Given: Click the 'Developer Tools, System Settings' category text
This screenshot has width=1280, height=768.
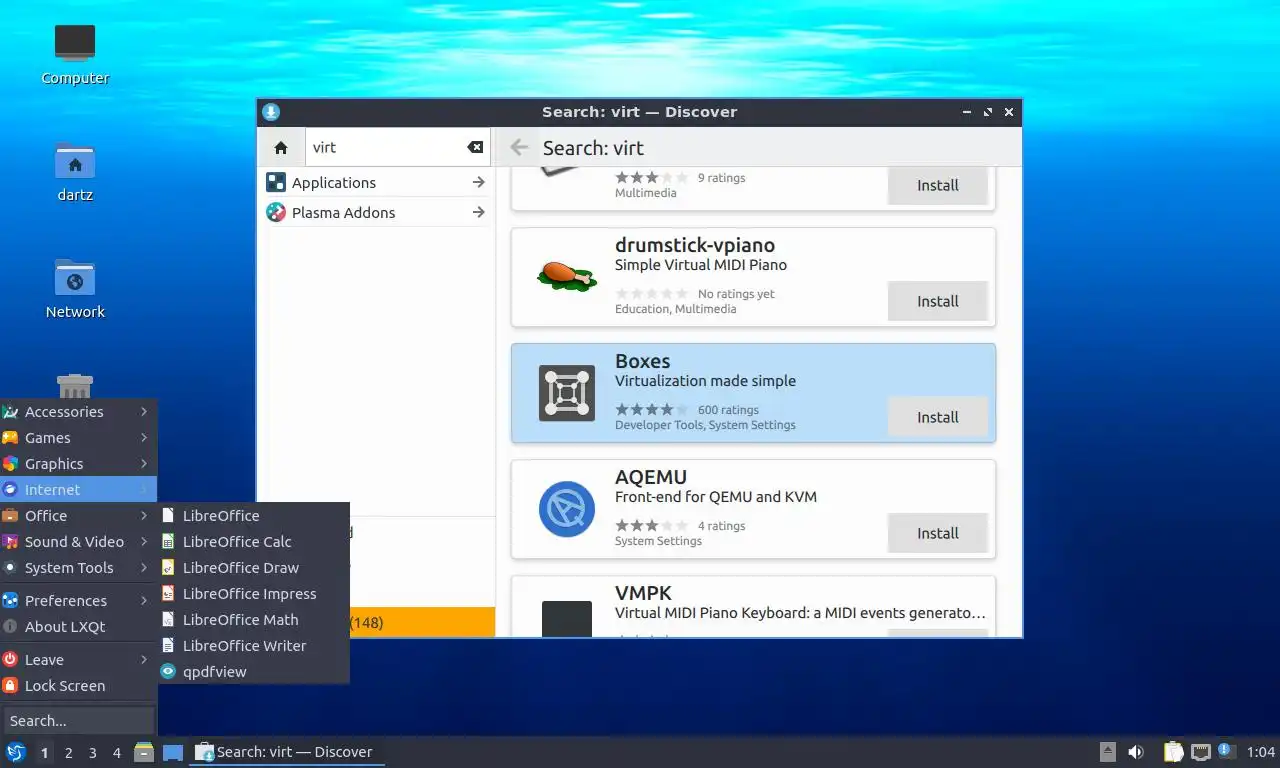Looking at the screenshot, I should 705,425.
